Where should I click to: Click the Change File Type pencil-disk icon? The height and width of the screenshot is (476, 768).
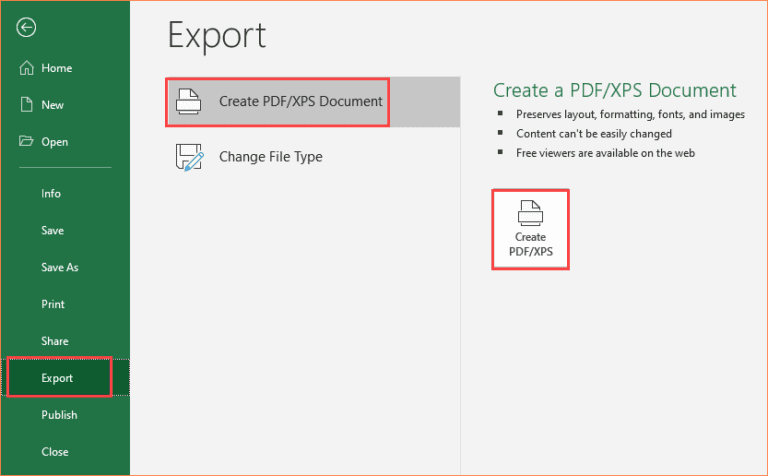coord(189,157)
